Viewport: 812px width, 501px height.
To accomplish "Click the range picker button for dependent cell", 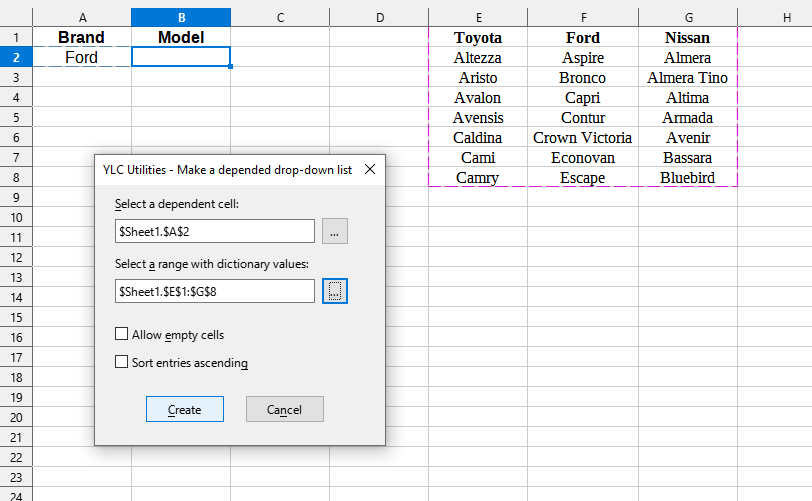I will click(x=335, y=231).
